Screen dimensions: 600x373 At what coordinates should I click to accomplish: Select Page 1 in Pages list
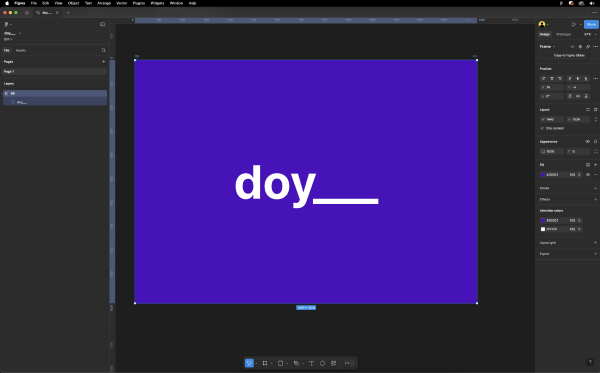54,72
